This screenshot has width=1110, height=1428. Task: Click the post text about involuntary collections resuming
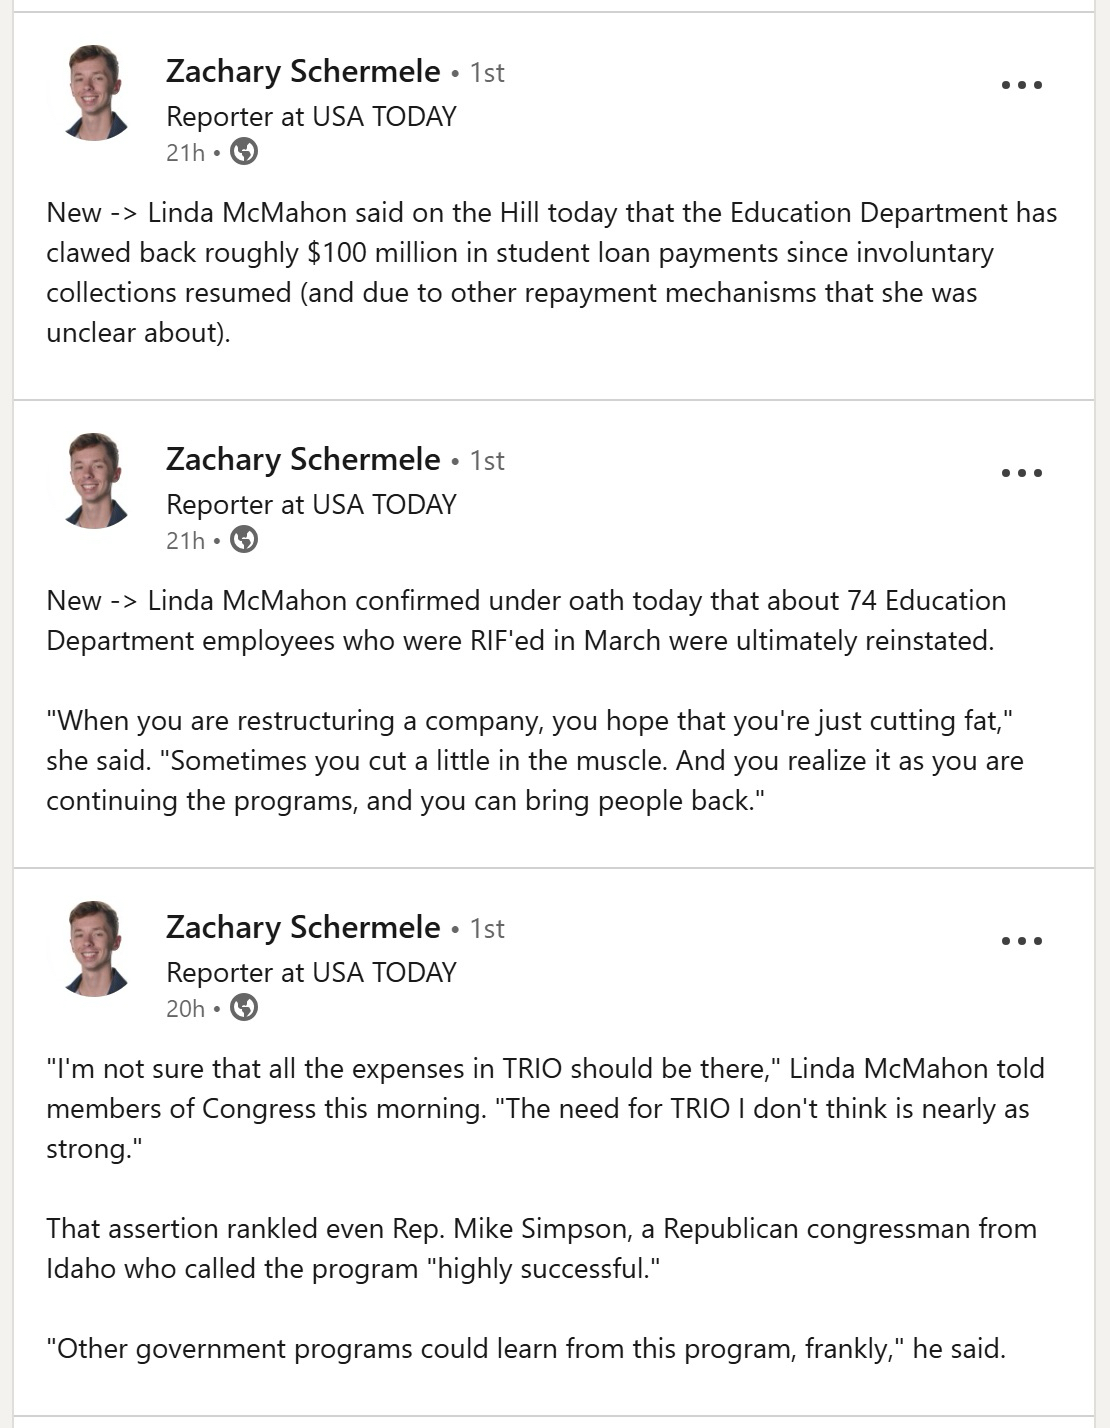551,272
